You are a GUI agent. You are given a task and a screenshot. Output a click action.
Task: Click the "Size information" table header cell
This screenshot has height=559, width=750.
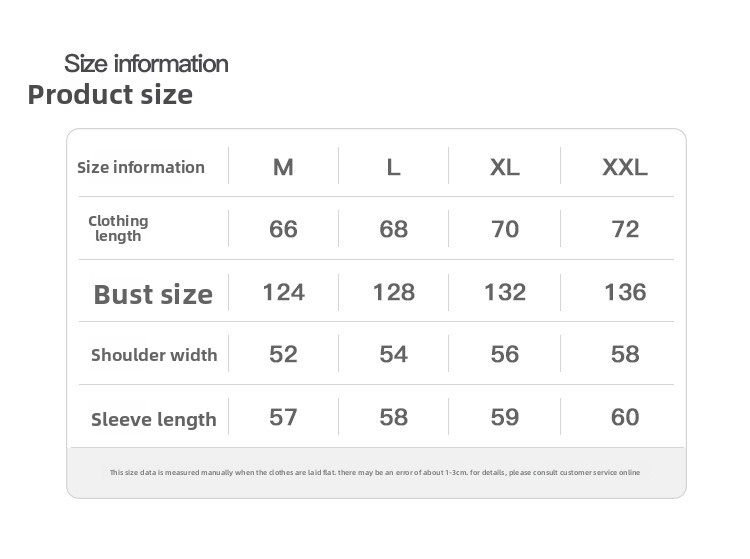[x=141, y=167]
